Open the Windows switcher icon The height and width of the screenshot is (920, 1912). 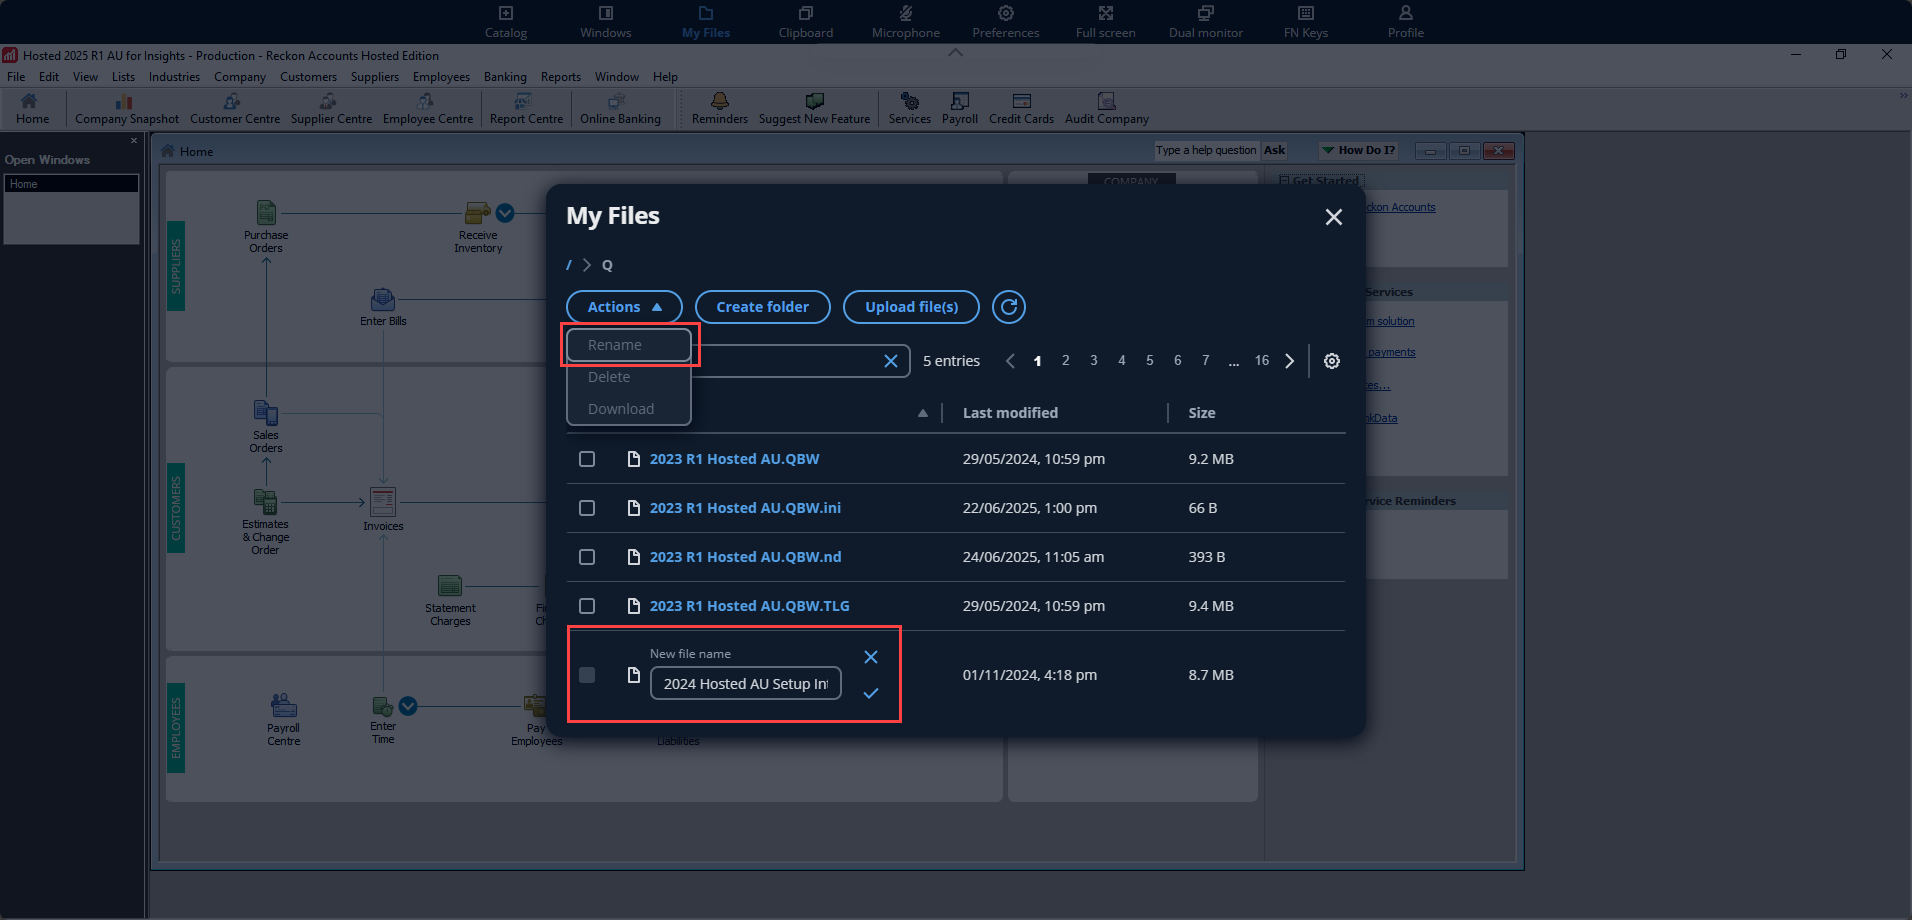606,22
